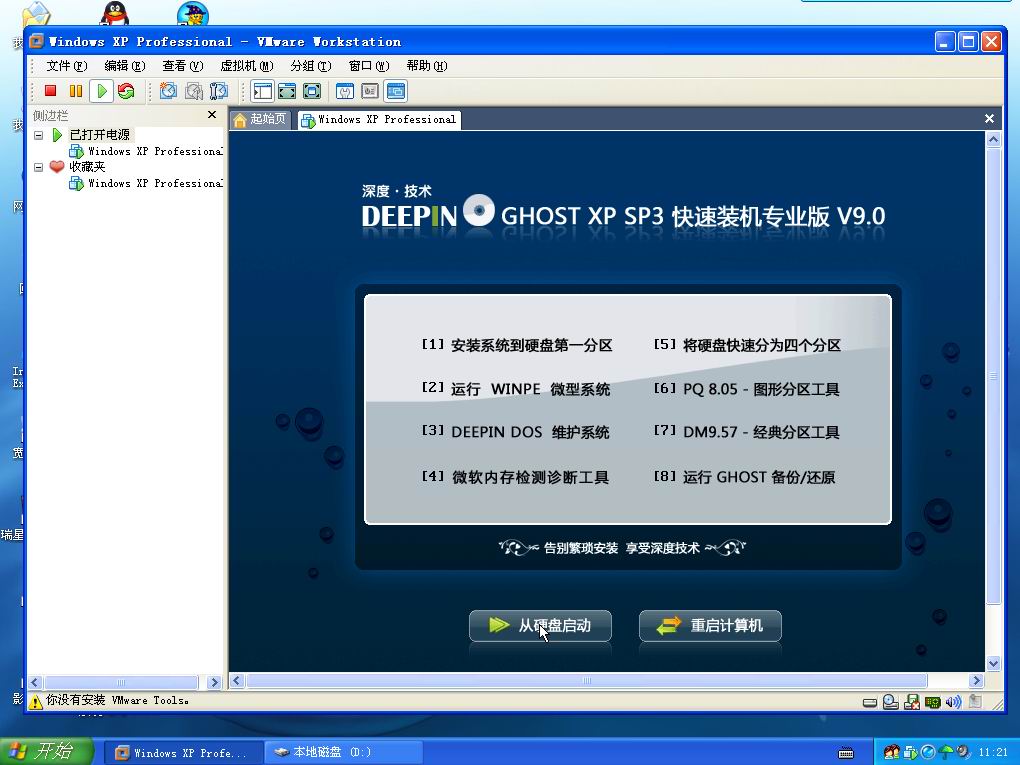
Task: Switch to full screen mode icon
Action: [312, 91]
